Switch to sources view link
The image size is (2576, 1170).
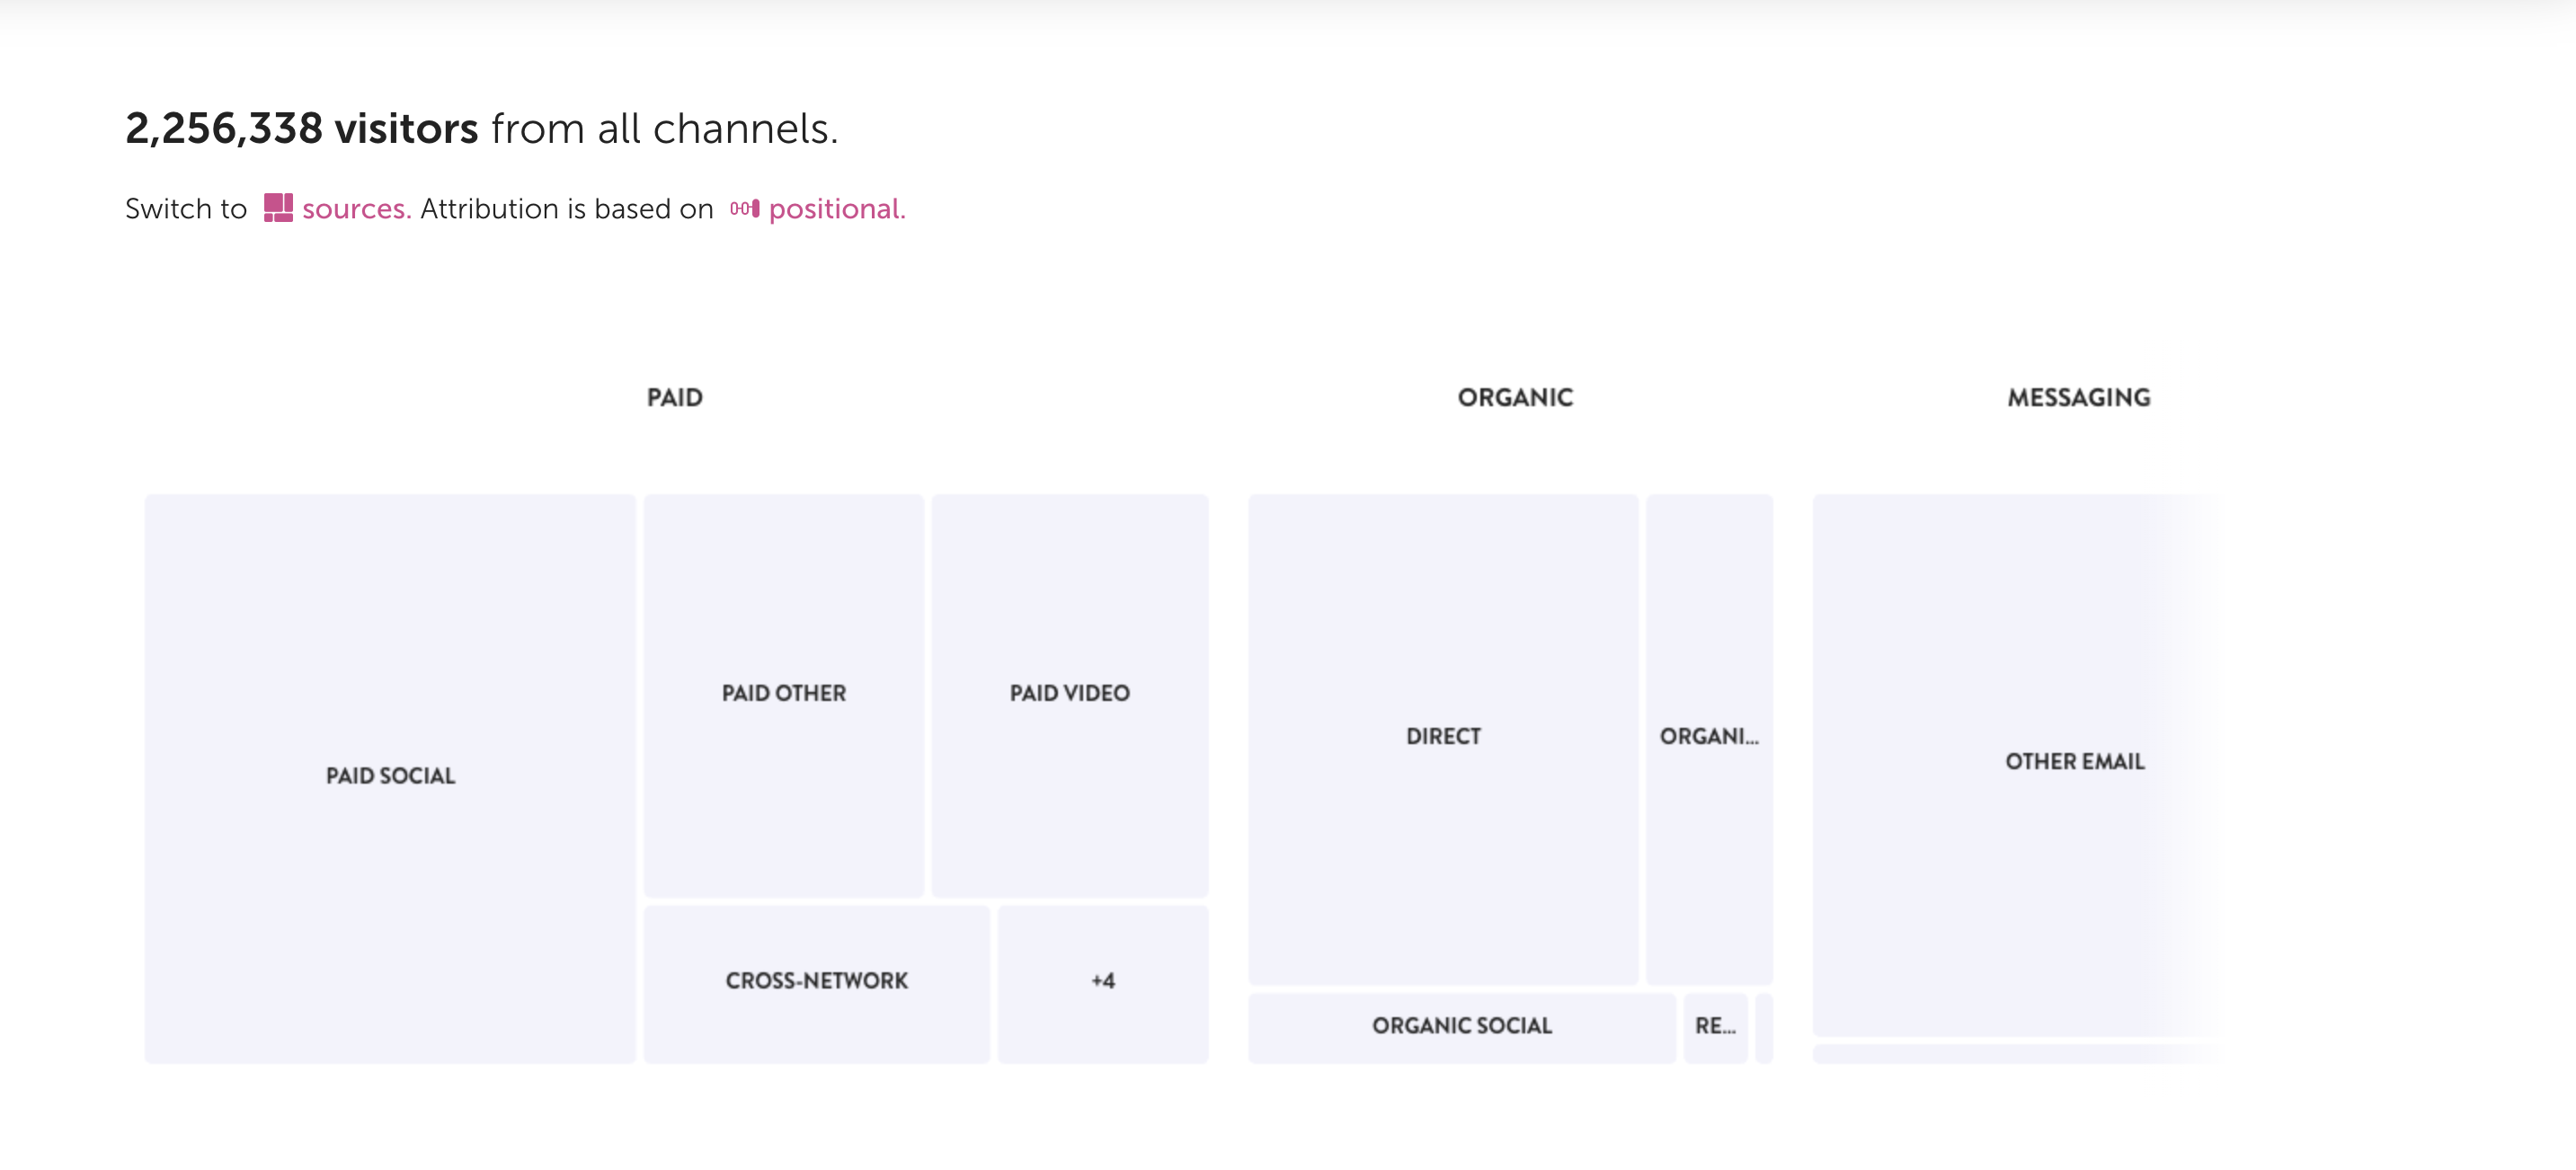coord(356,209)
